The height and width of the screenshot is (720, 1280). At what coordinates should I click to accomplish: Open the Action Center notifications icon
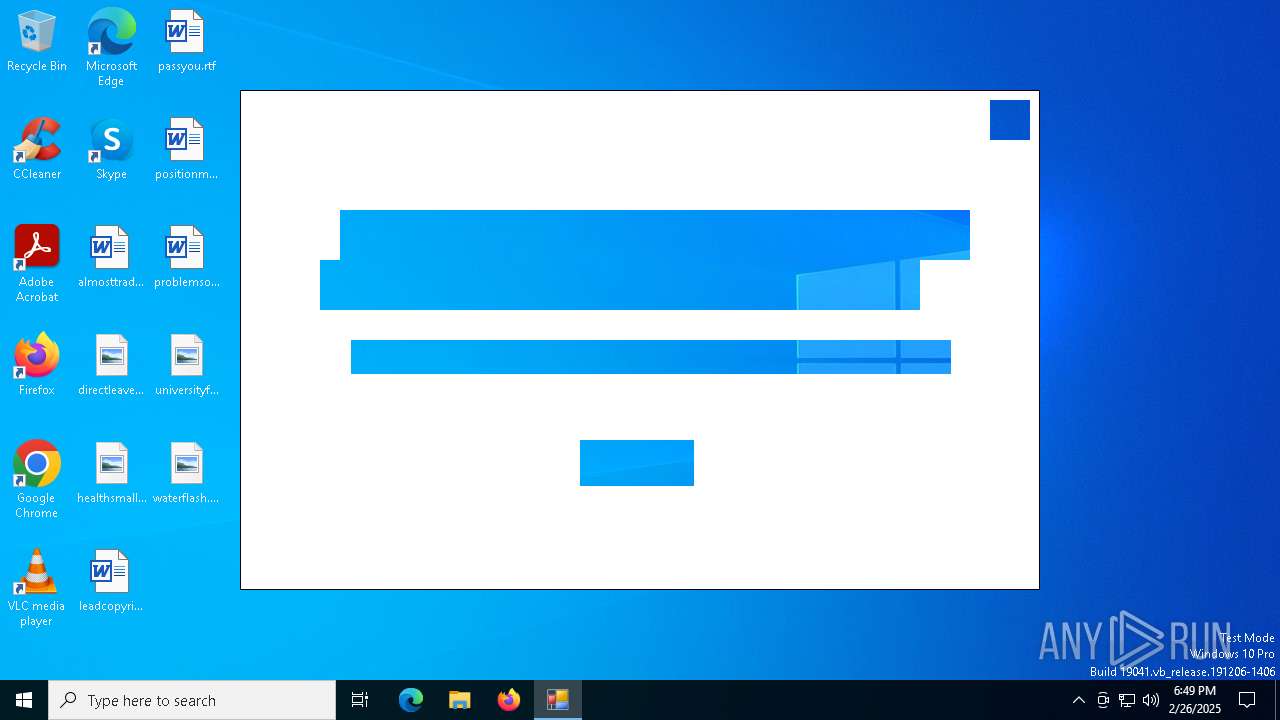tap(1247, 700)
